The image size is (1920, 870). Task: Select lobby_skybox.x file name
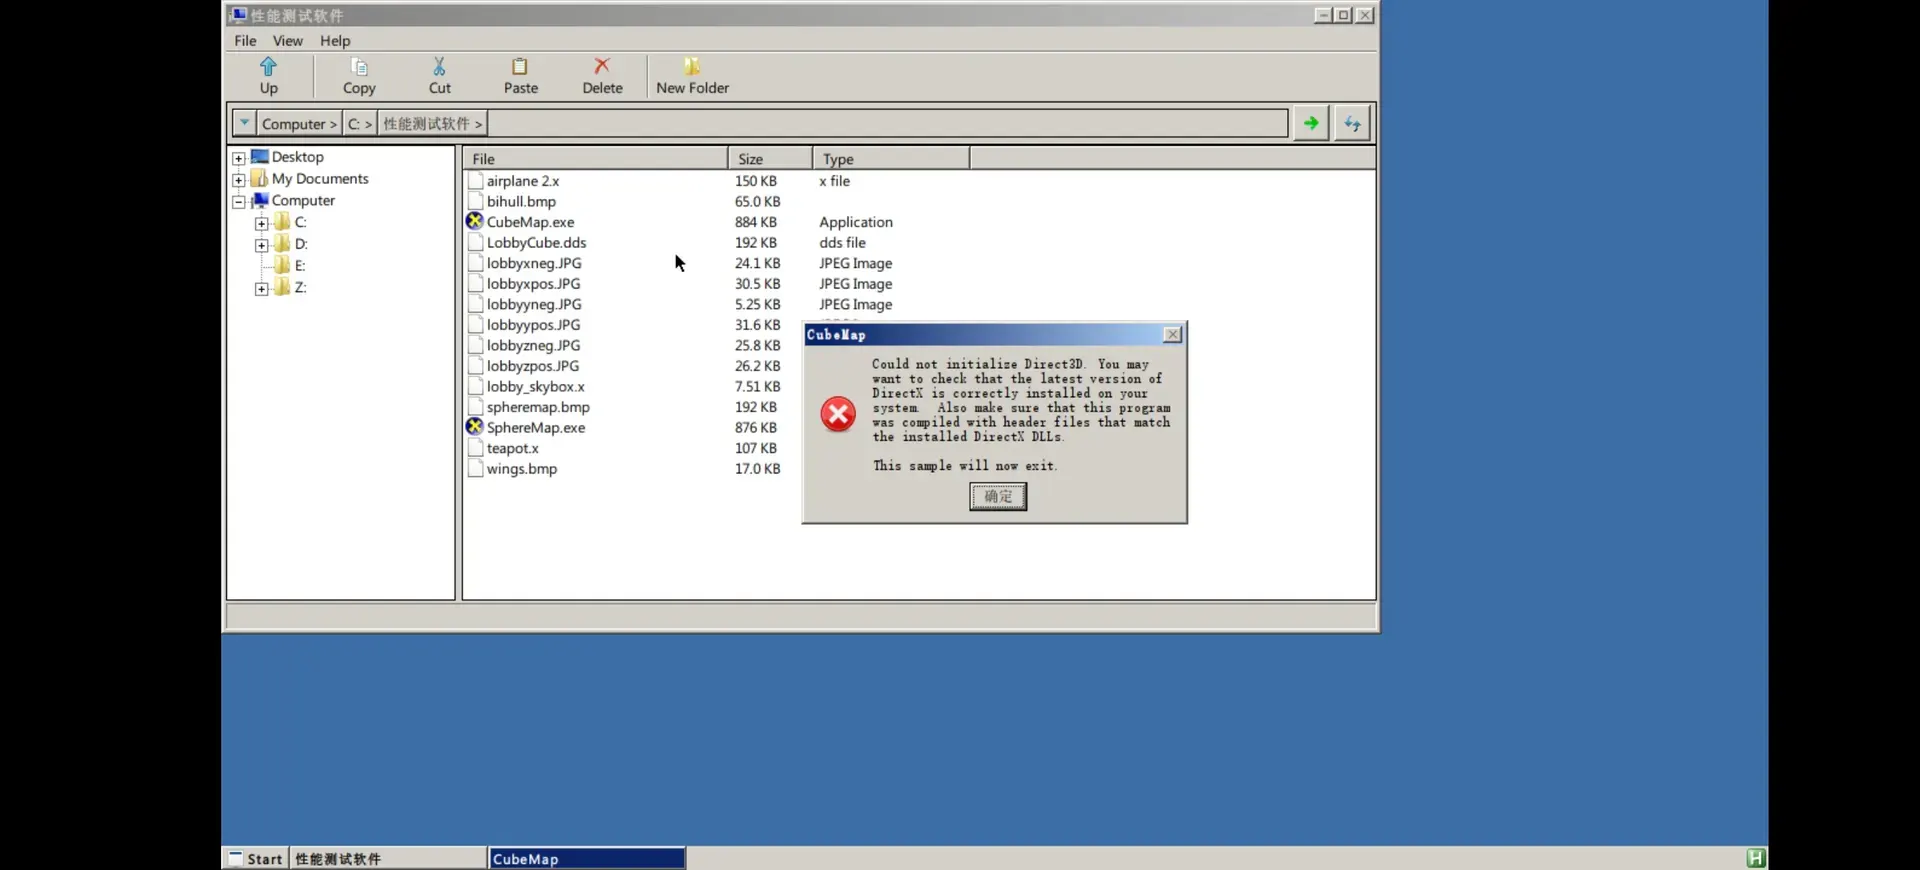(x=536, y=386)
